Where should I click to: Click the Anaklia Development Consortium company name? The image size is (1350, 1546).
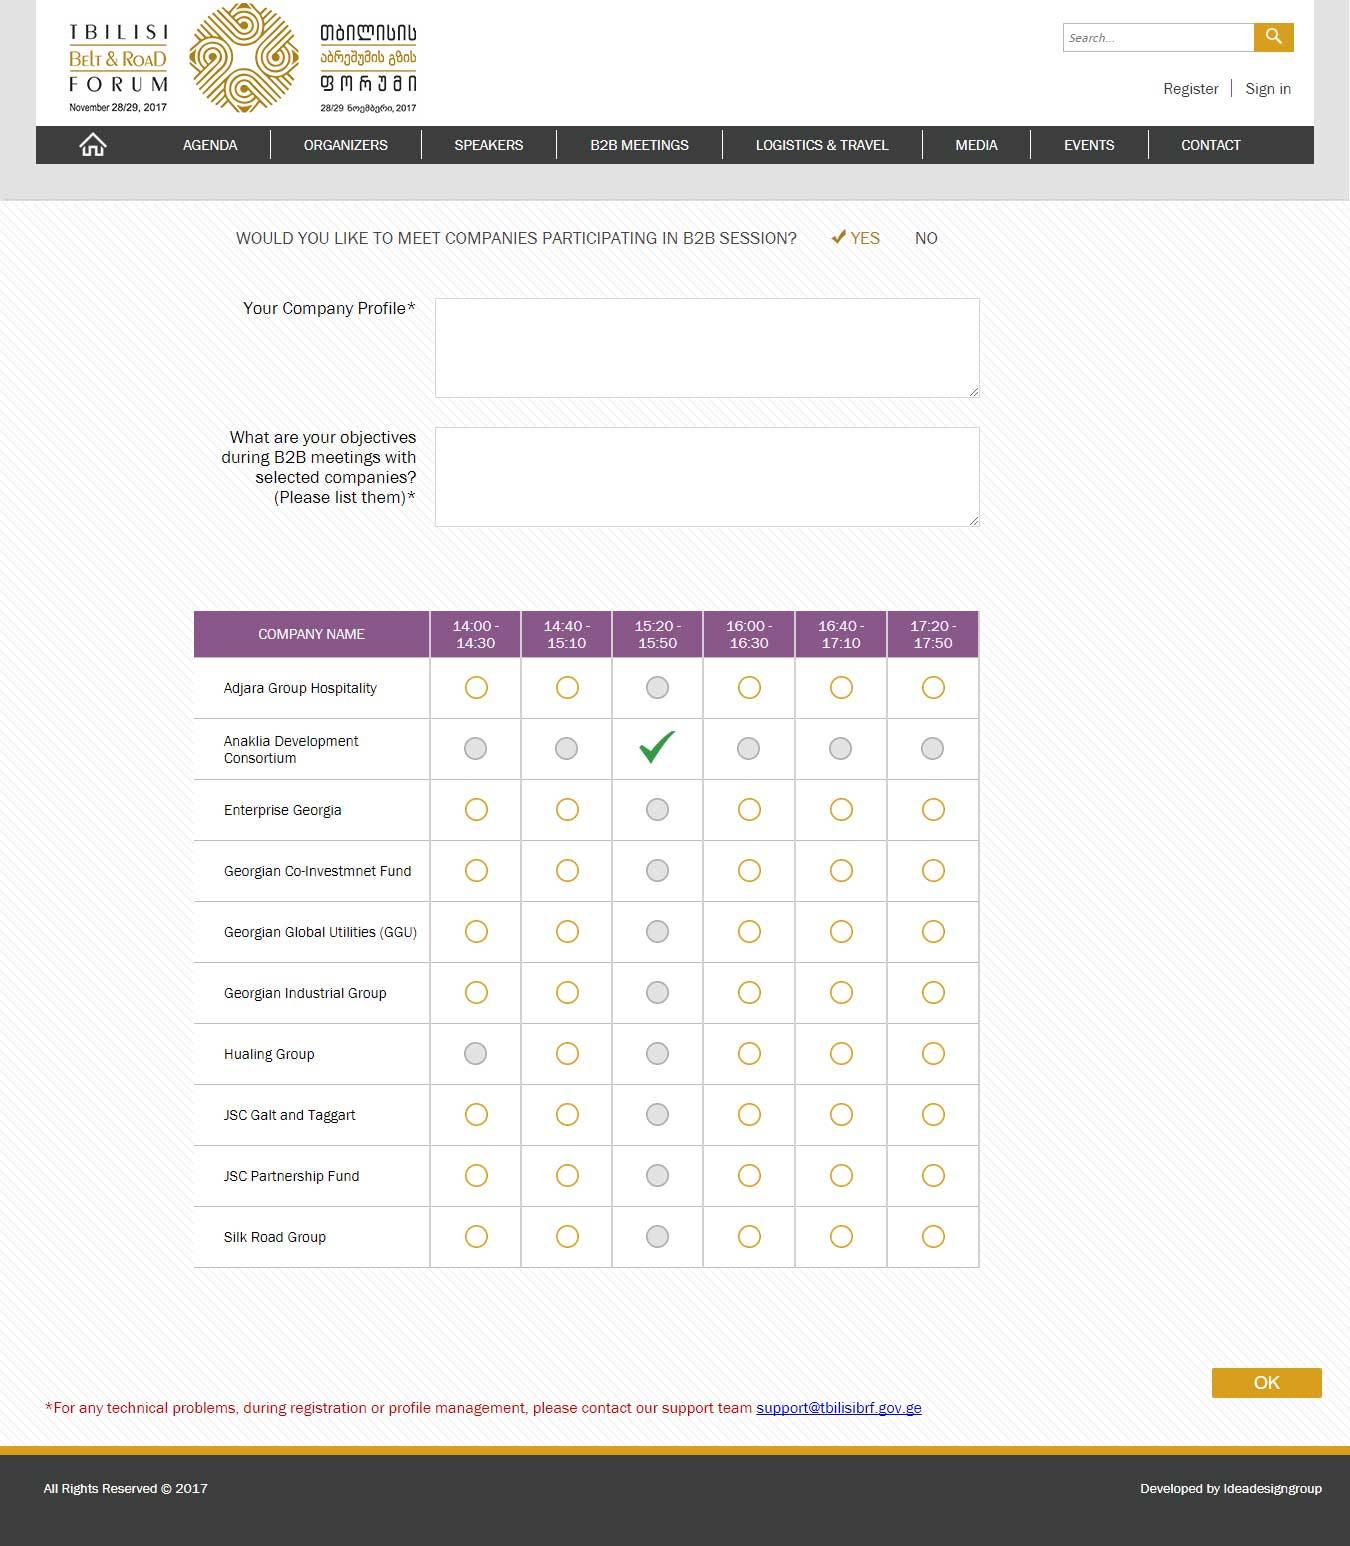[291, 749]
